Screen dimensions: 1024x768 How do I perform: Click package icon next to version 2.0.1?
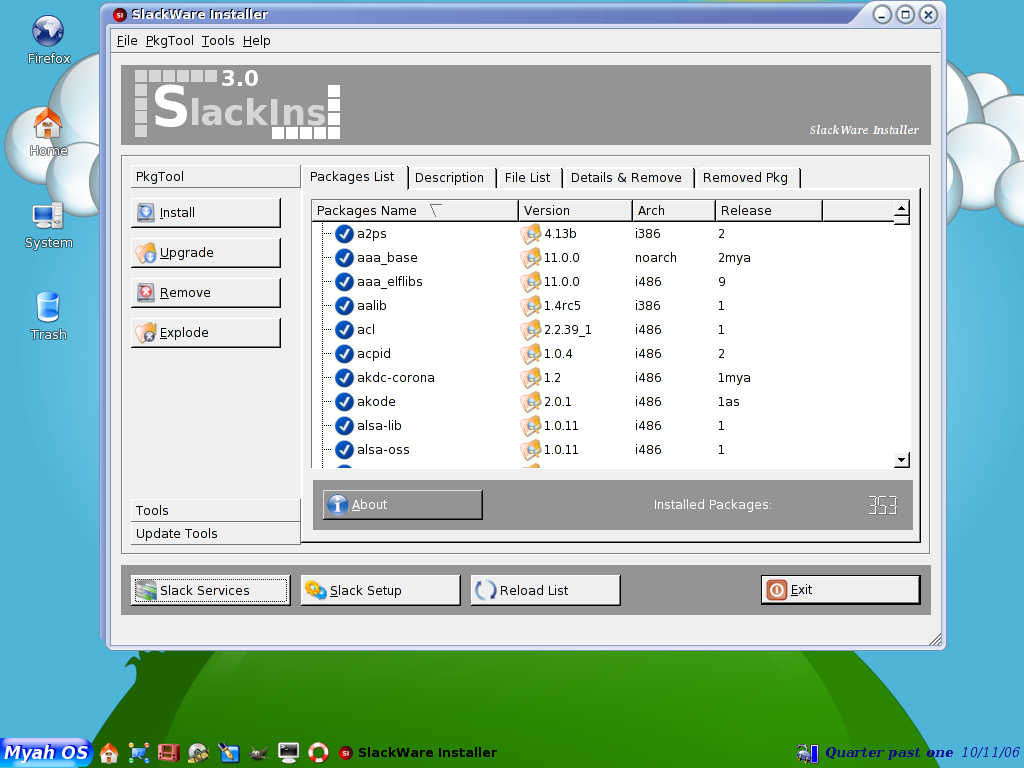(x=531, y=402)
